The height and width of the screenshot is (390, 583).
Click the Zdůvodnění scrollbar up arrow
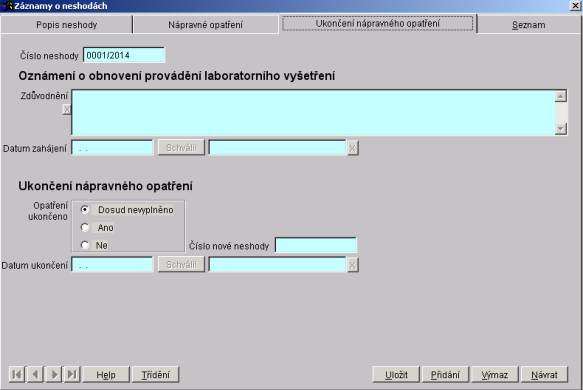point(560,96)
